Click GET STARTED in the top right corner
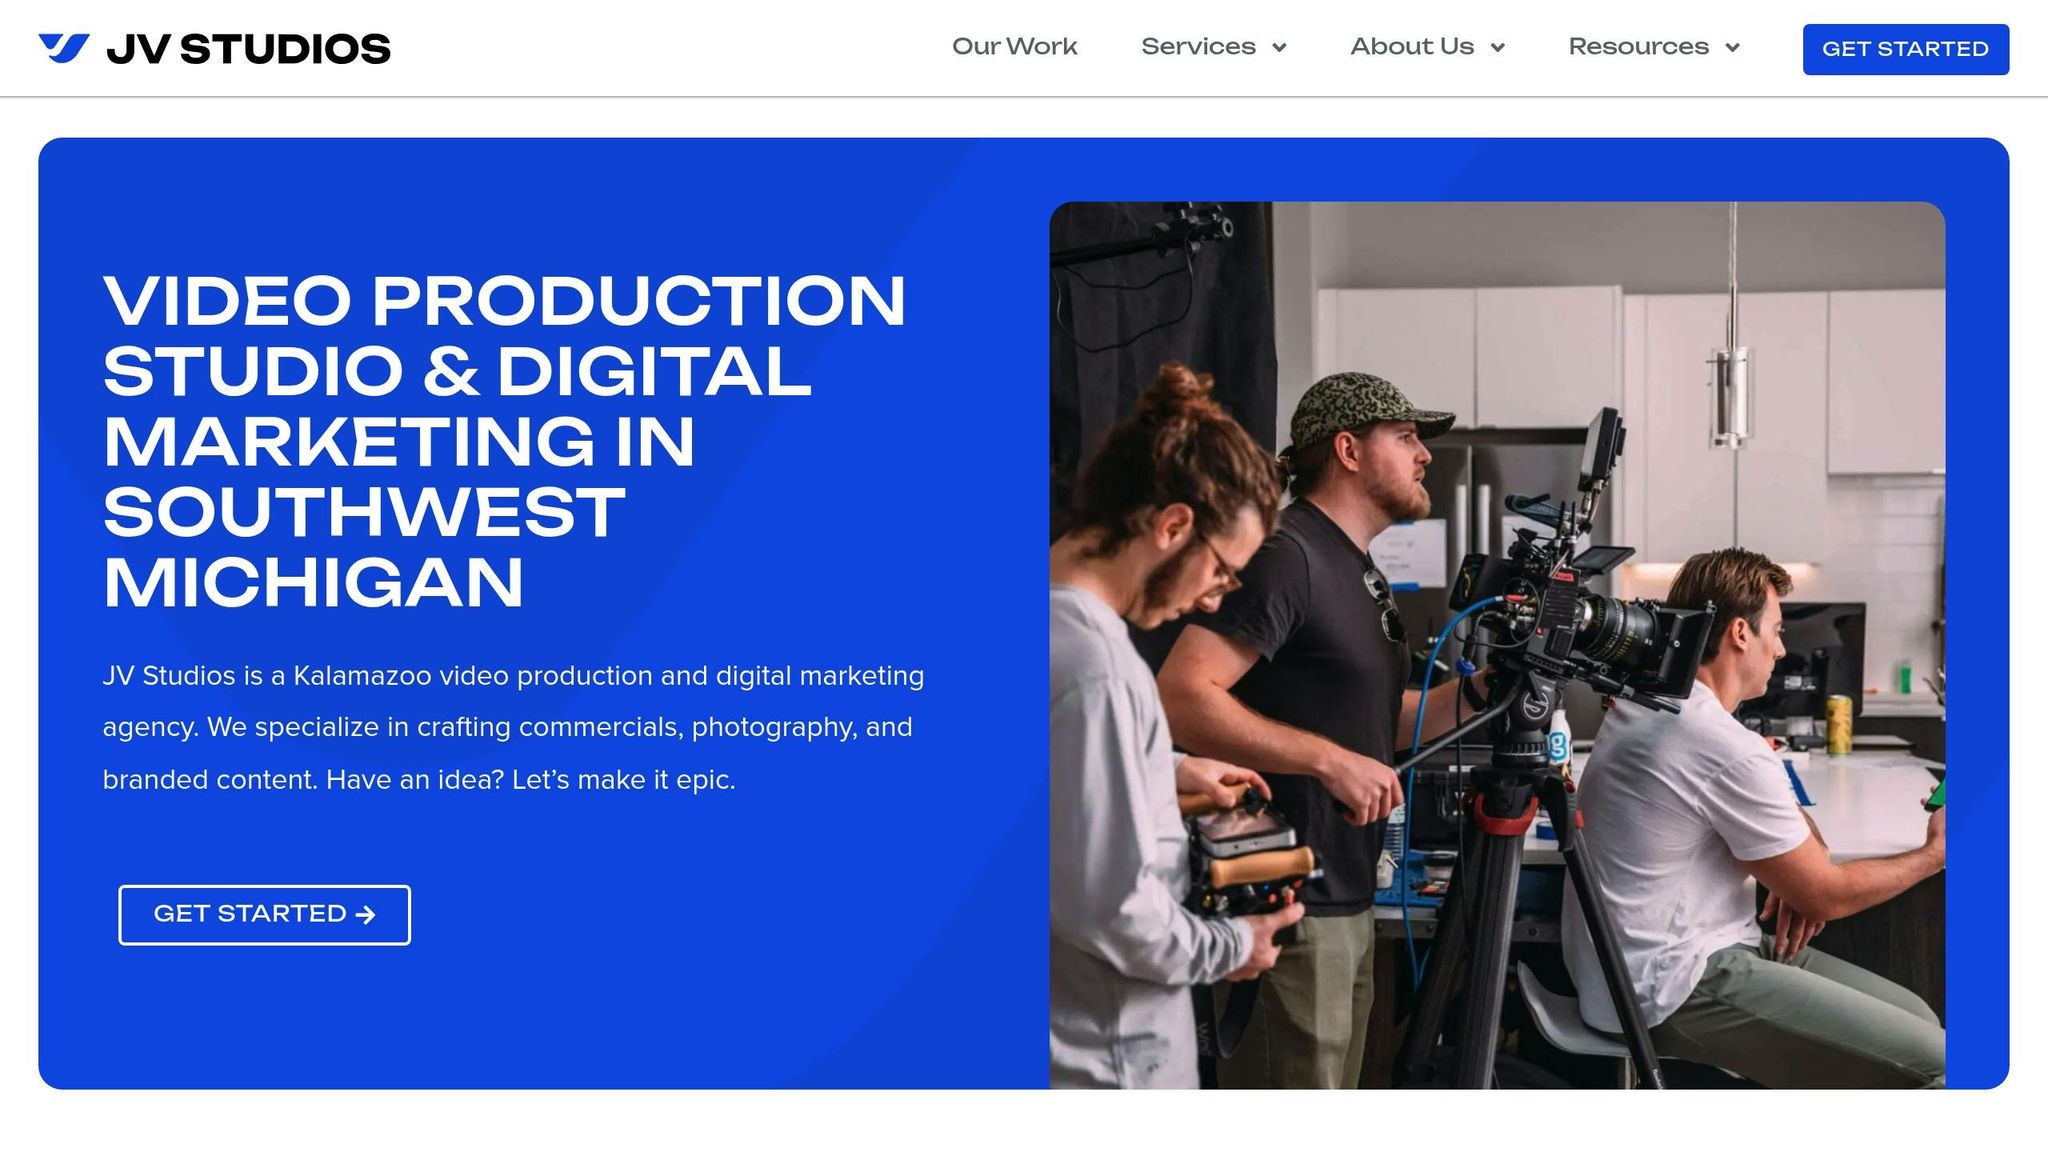 pyautogui.click(x=1904, y=48)
